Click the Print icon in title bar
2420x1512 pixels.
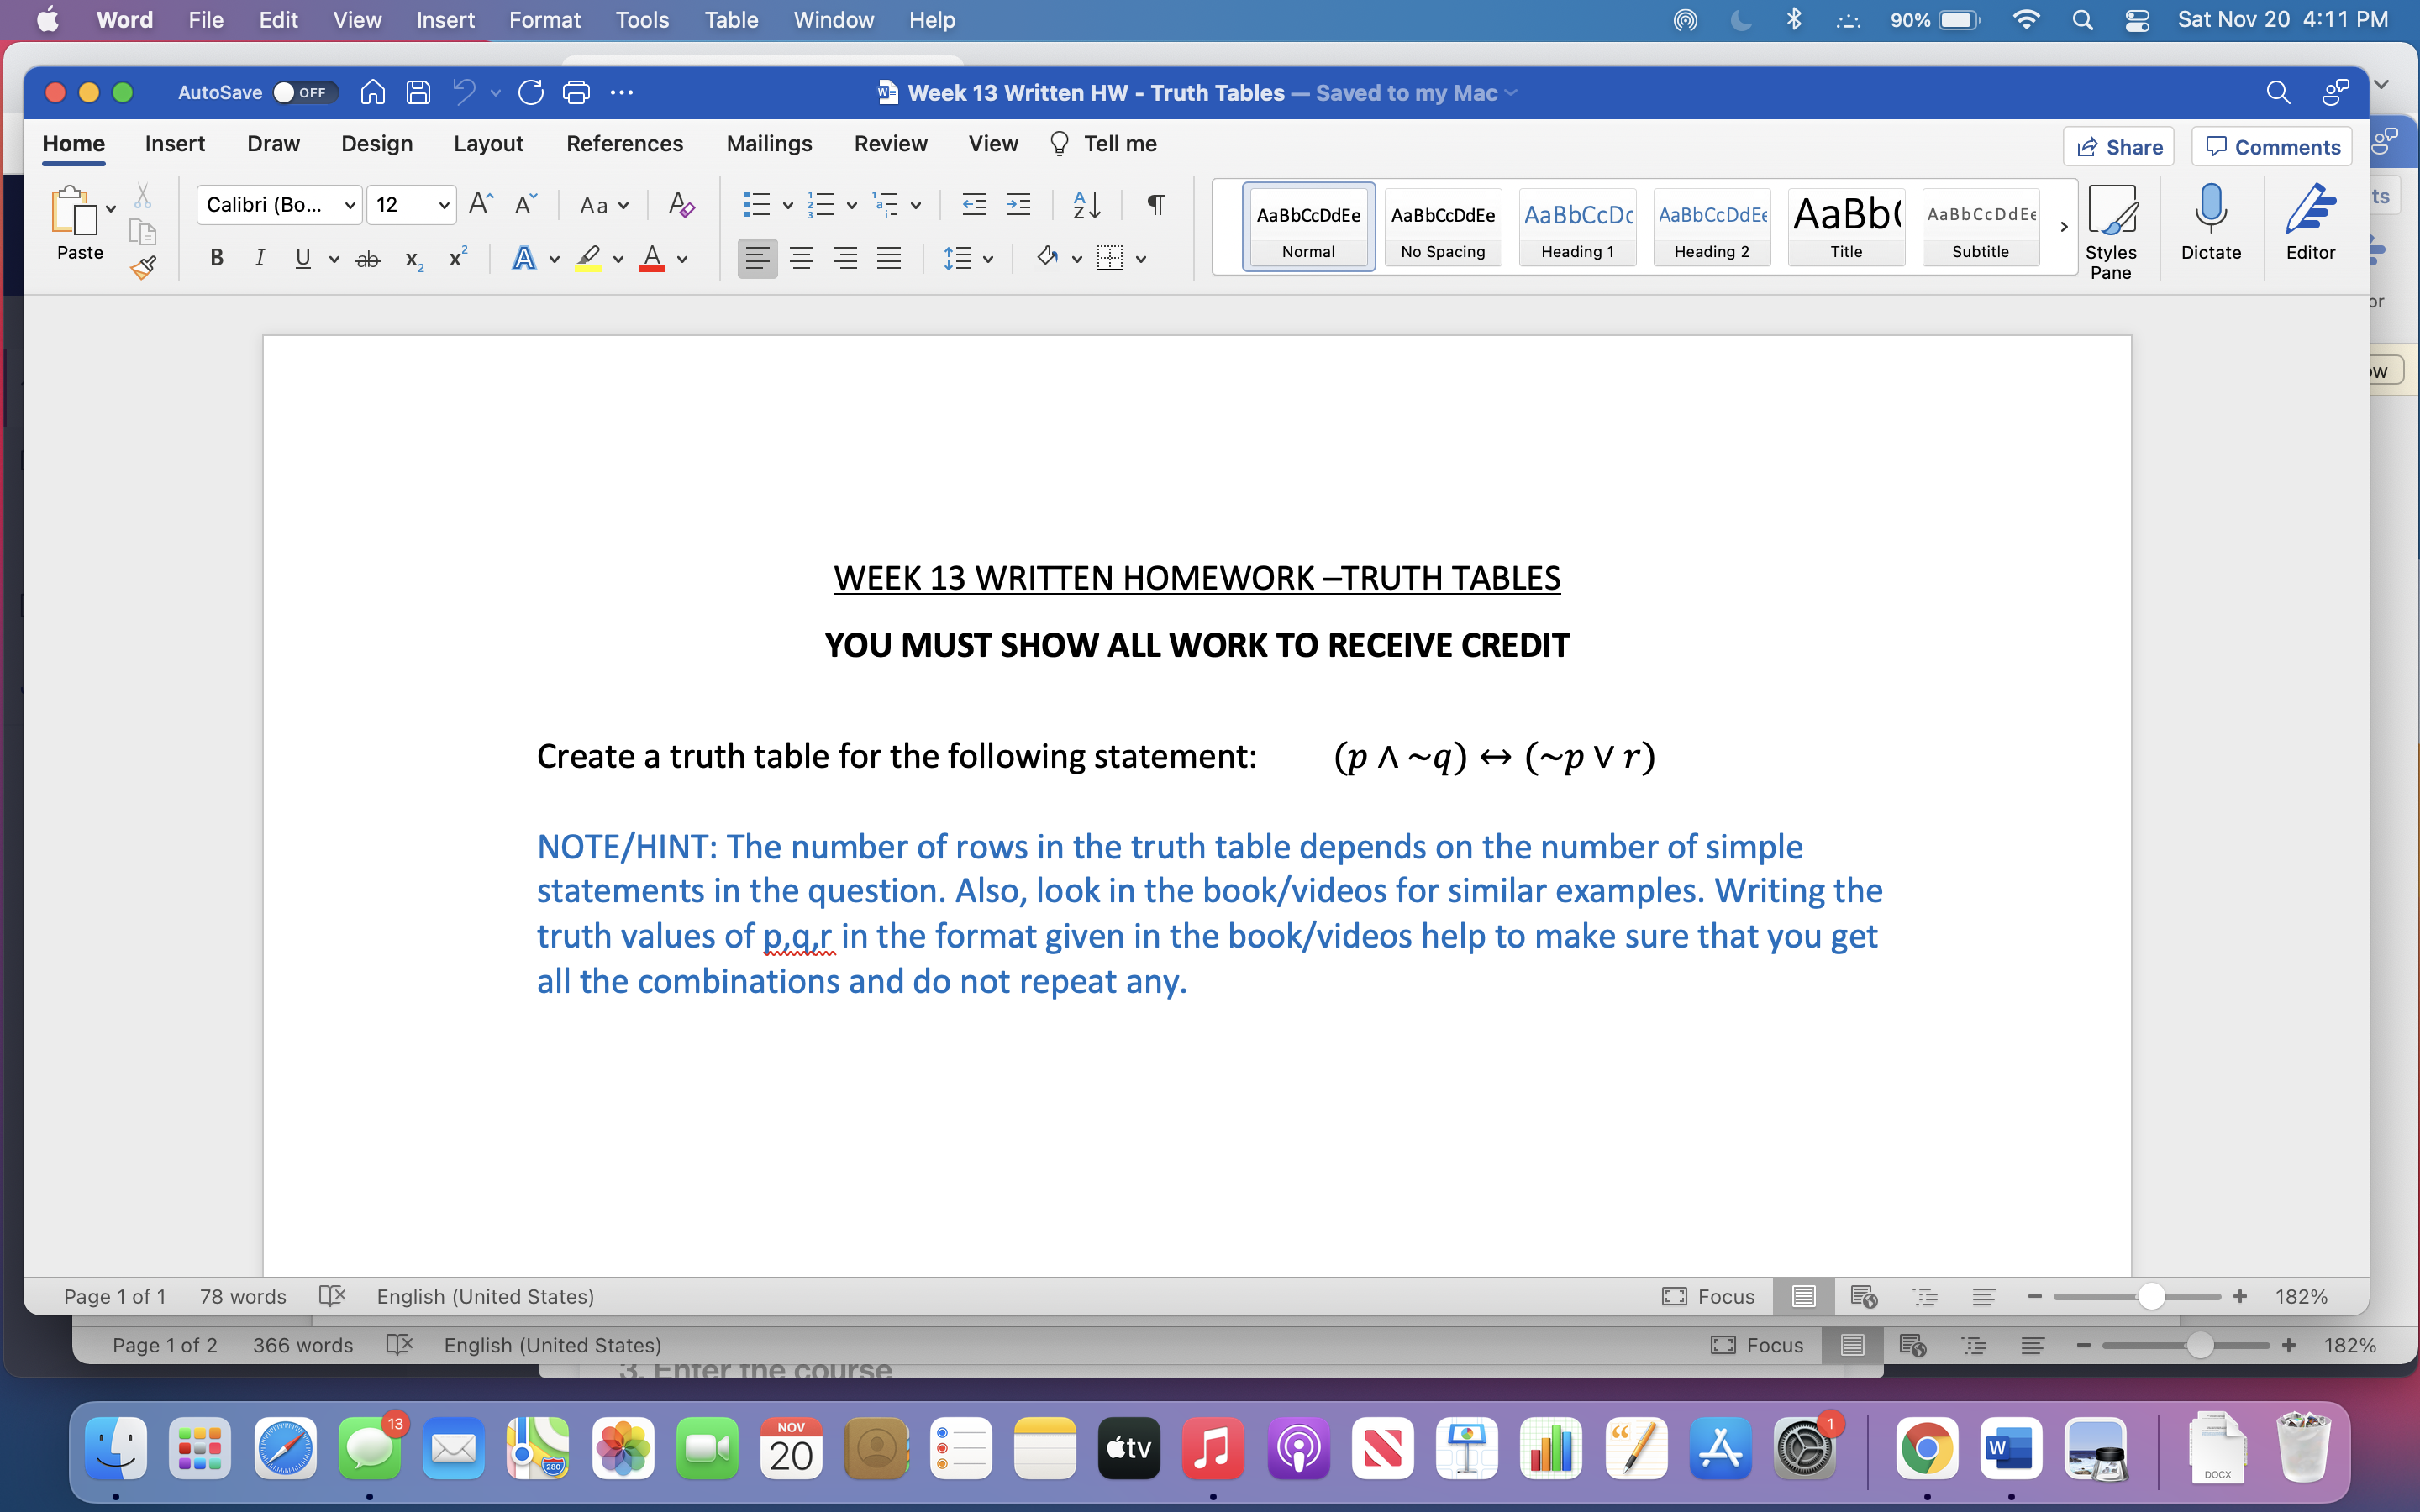coord(576,92)
